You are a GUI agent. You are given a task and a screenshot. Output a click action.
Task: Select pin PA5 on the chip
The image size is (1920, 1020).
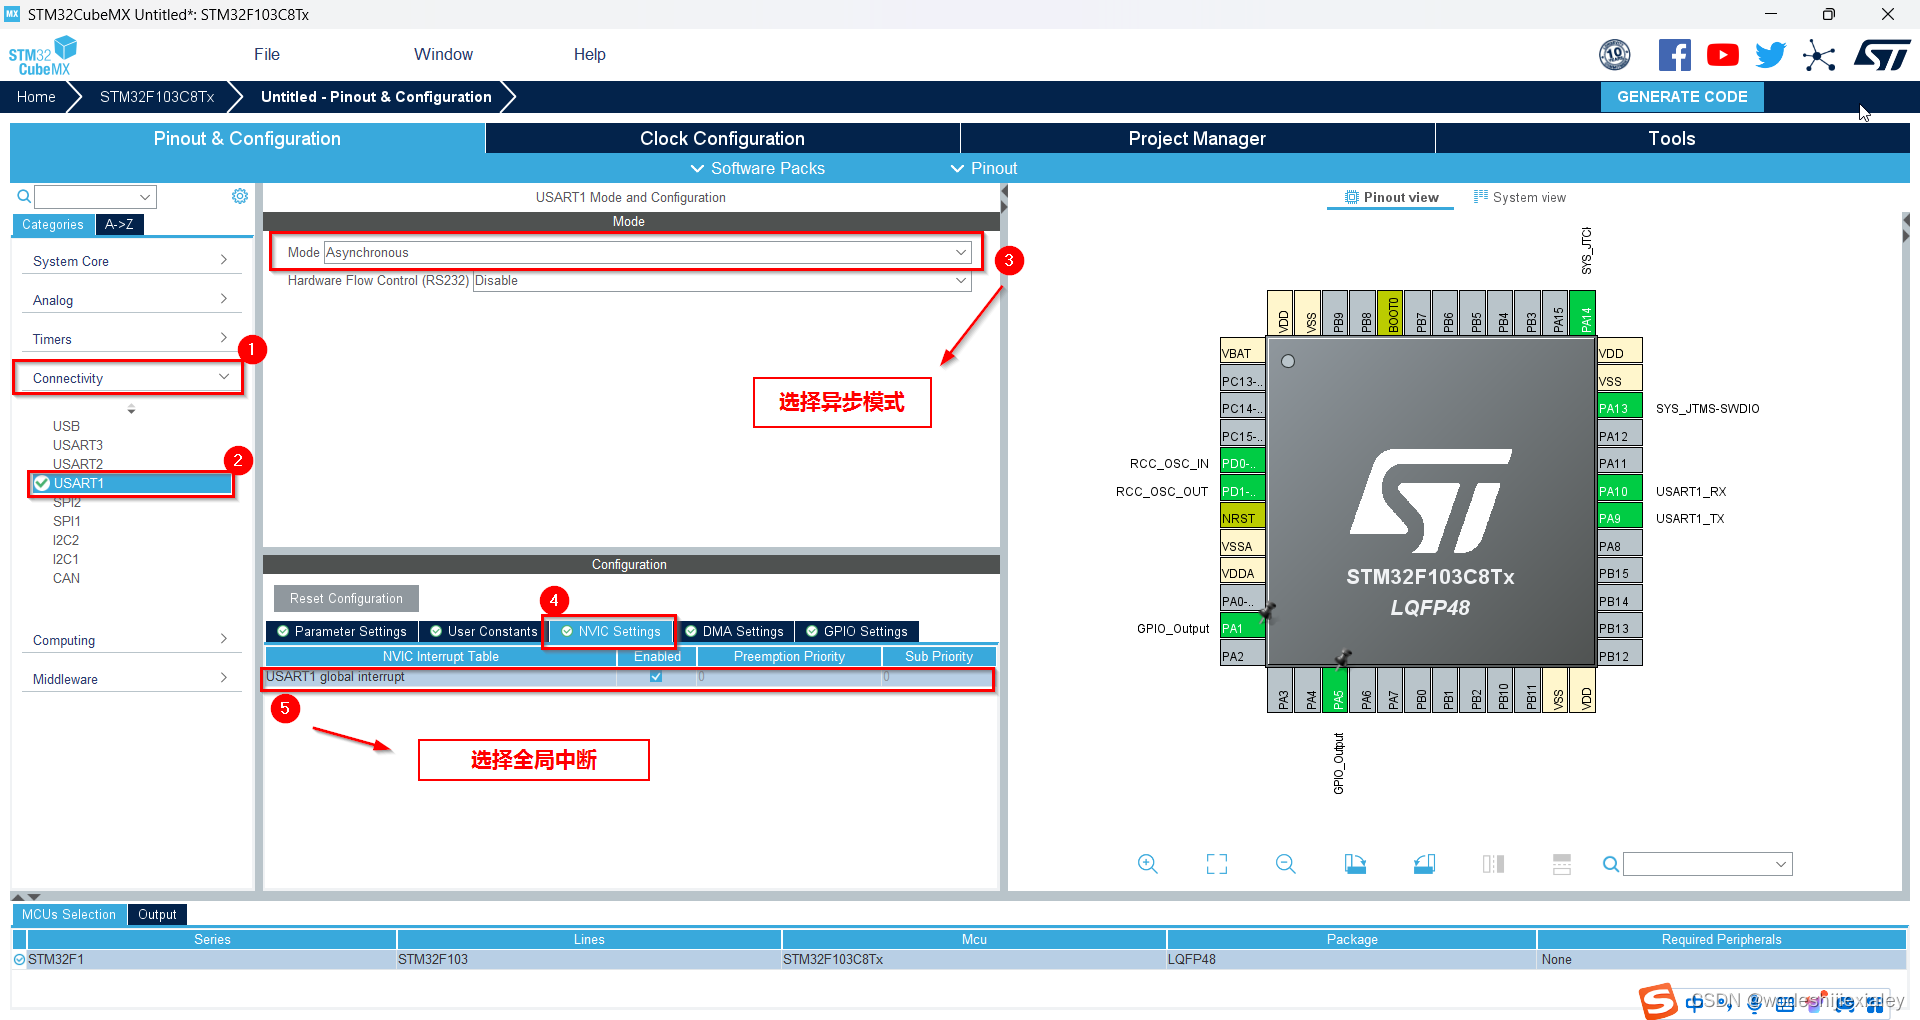click(1335, 690)
